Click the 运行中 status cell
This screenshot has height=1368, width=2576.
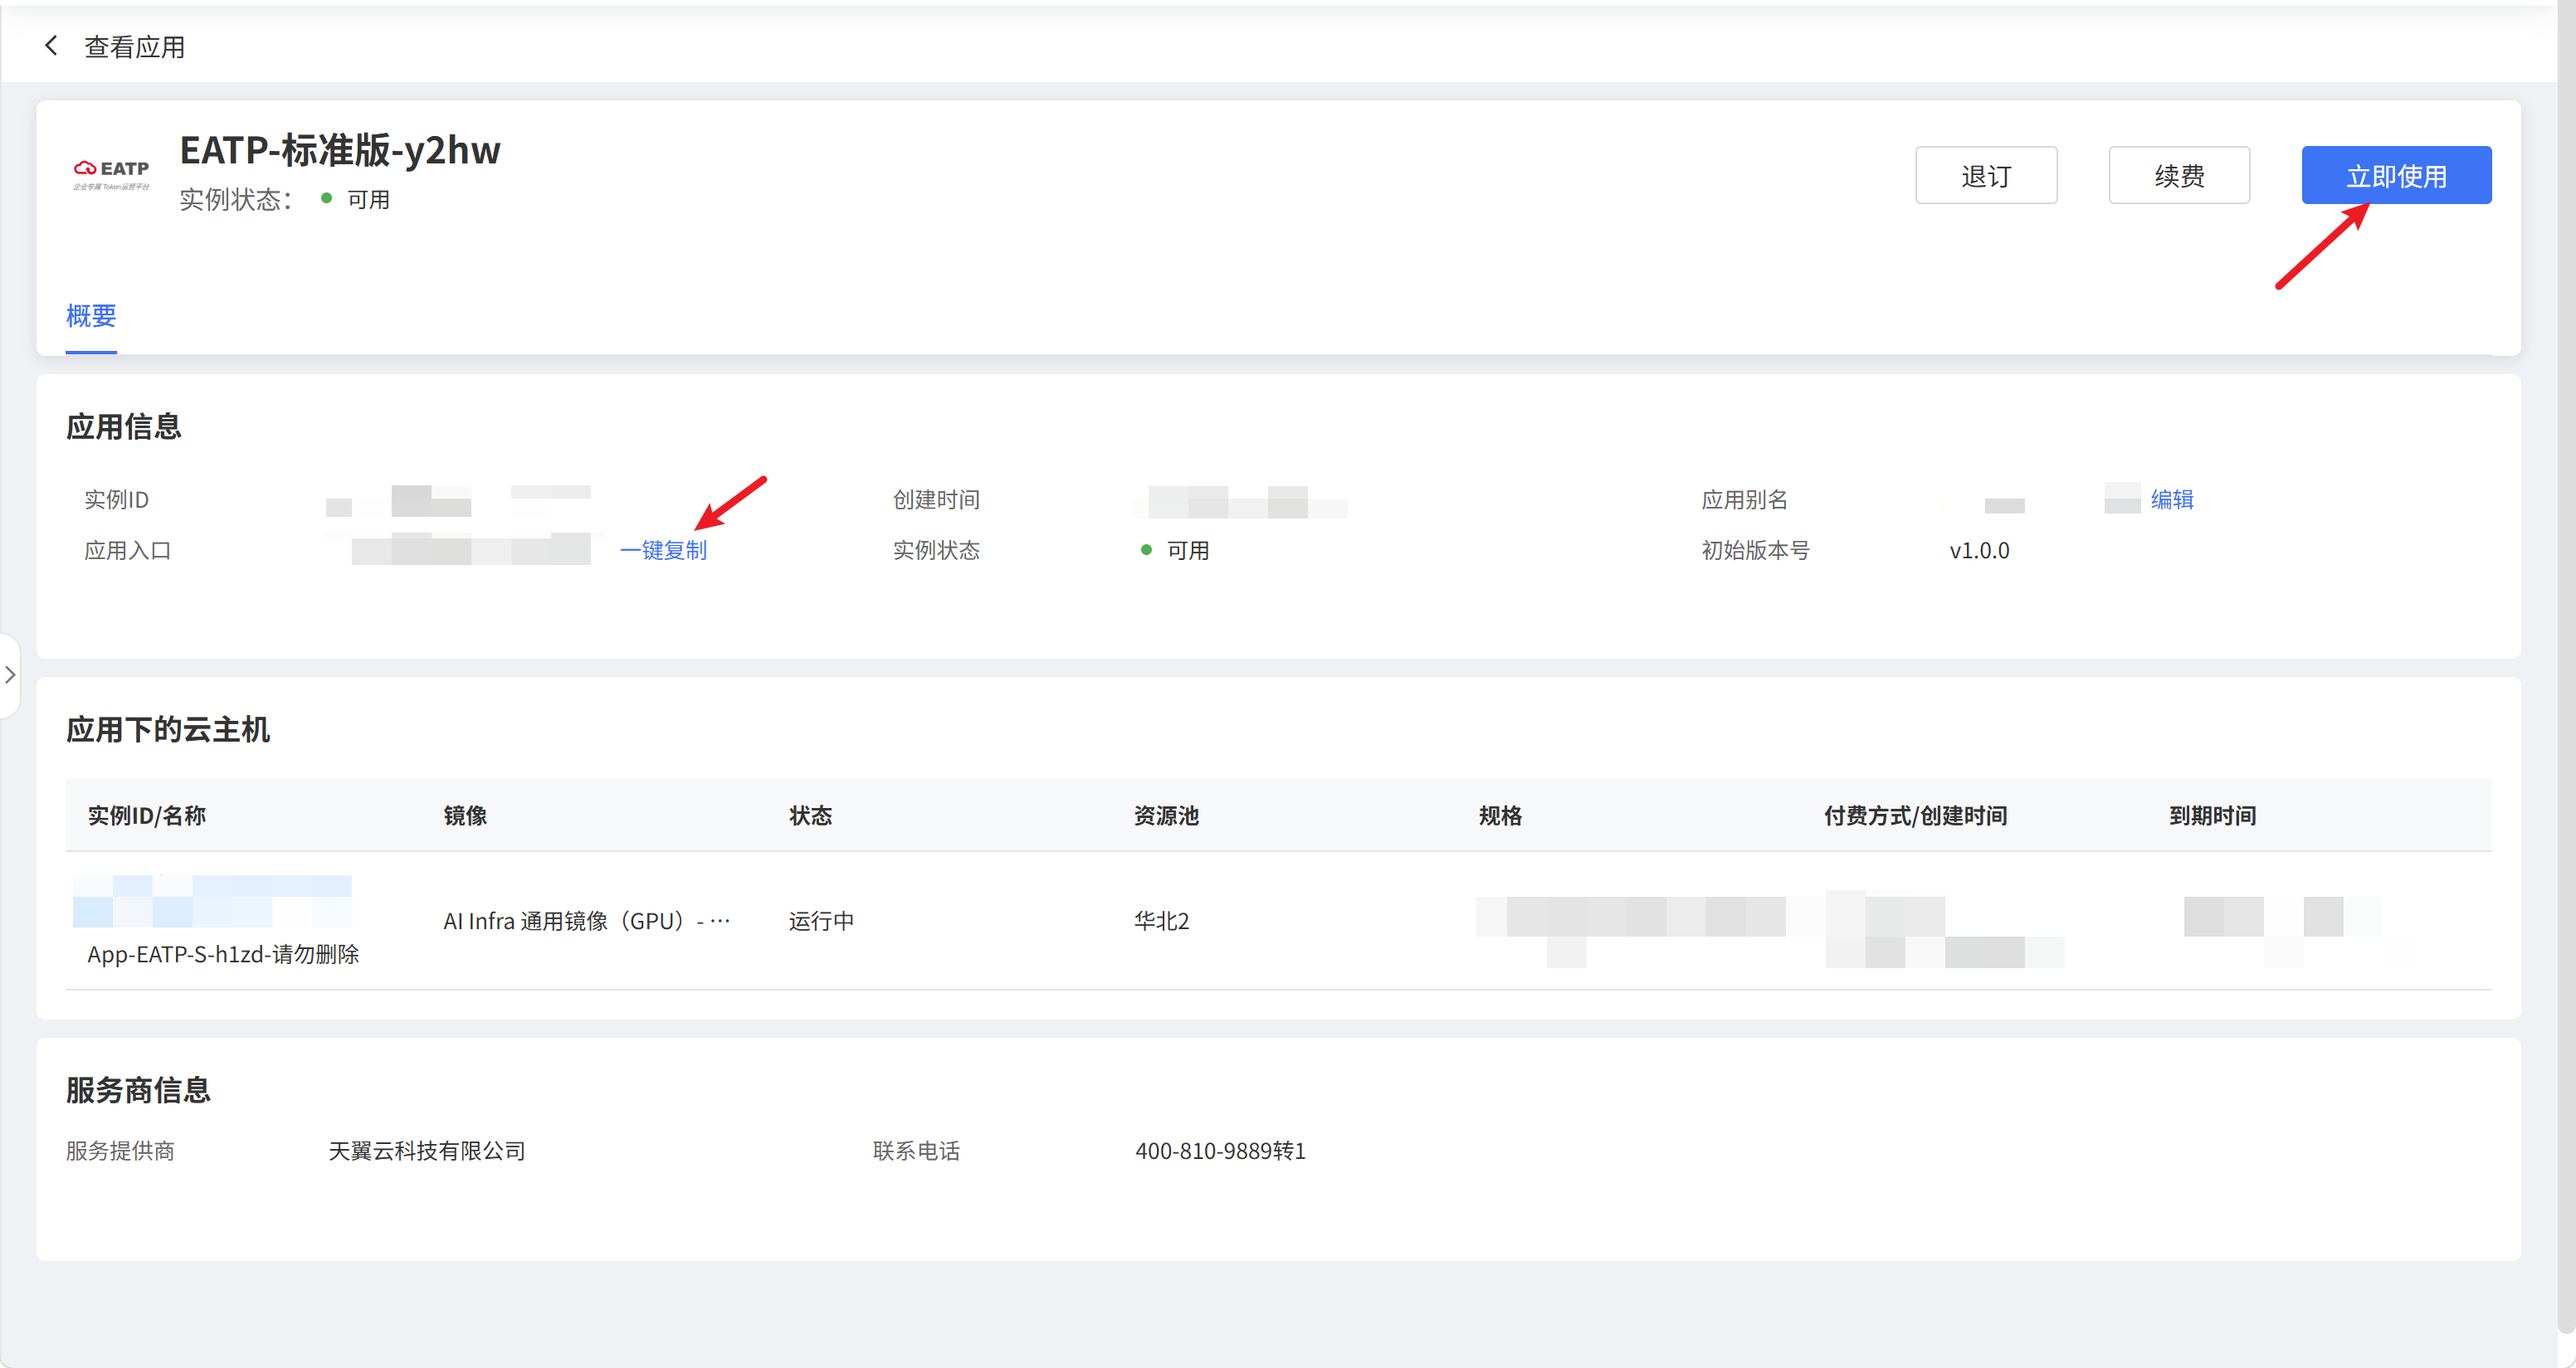coord(821,921)
